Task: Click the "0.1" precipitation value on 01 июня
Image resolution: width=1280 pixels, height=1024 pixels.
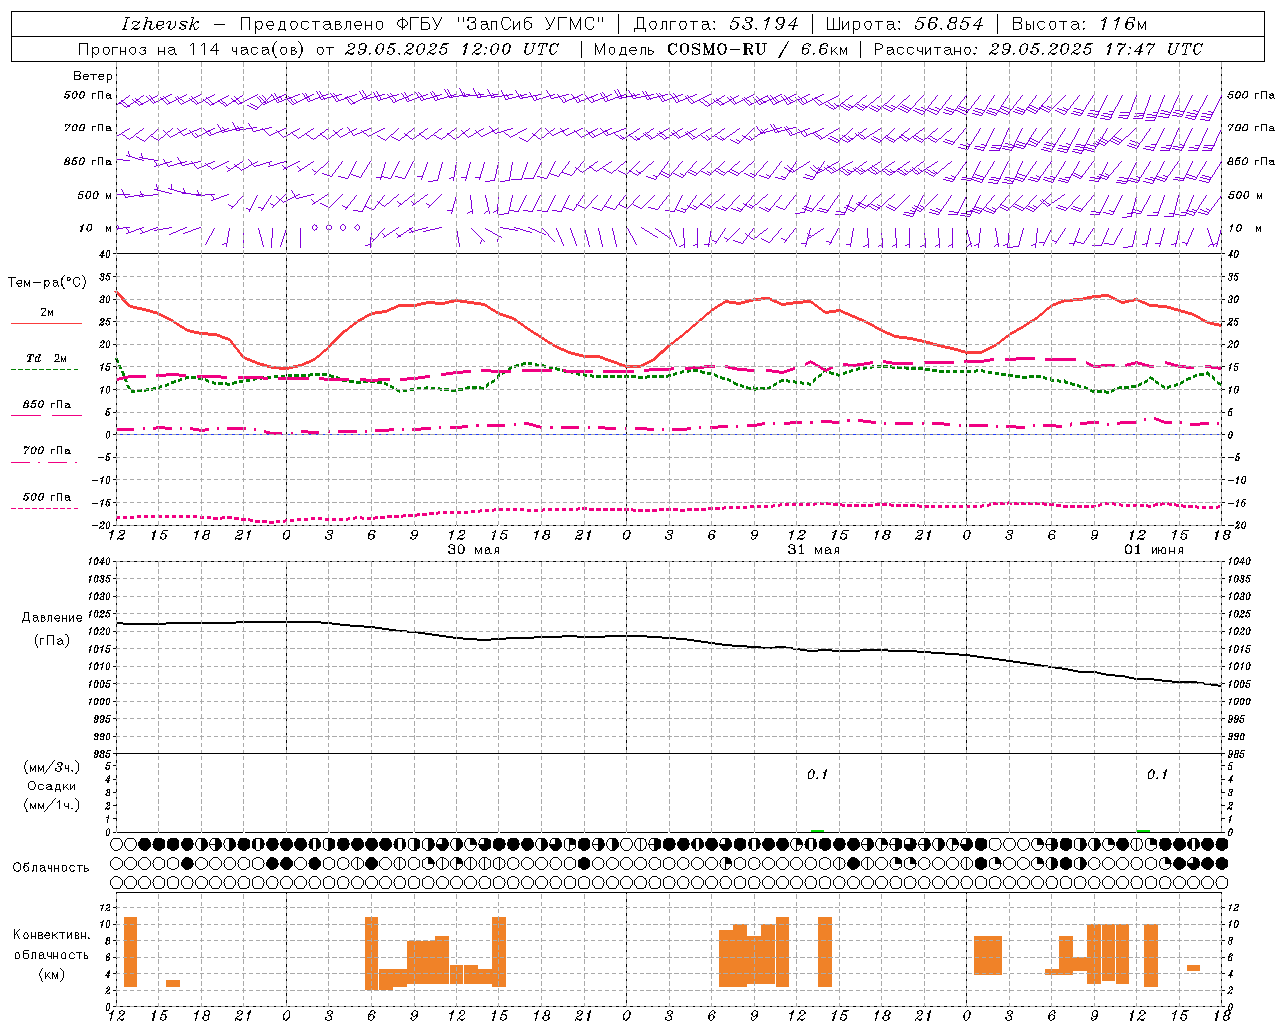Action: pos(1157,774)
